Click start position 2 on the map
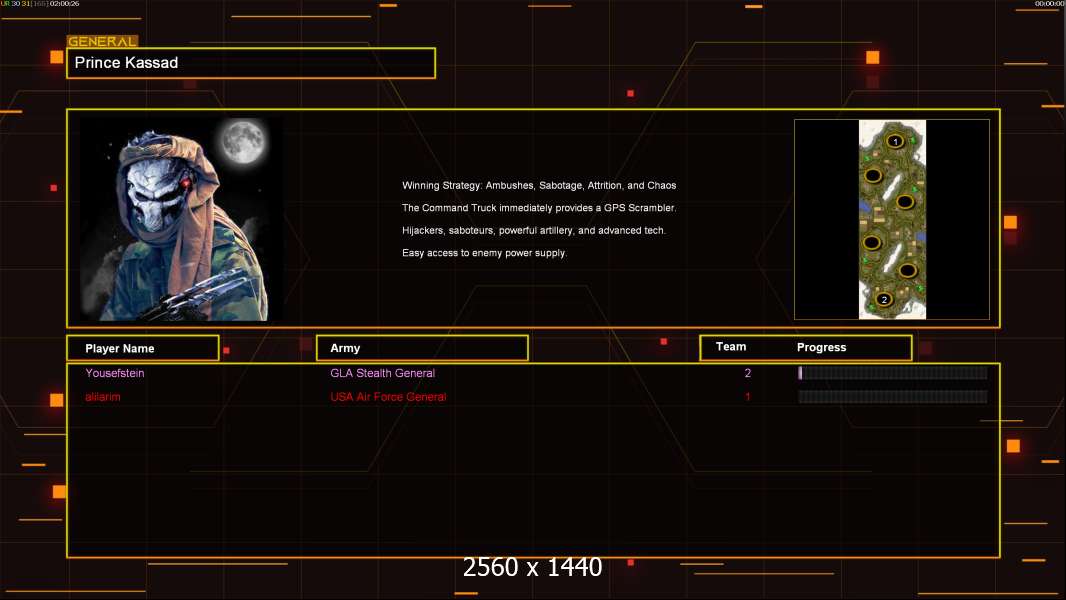1066x600 pixels. coord(884,299)
